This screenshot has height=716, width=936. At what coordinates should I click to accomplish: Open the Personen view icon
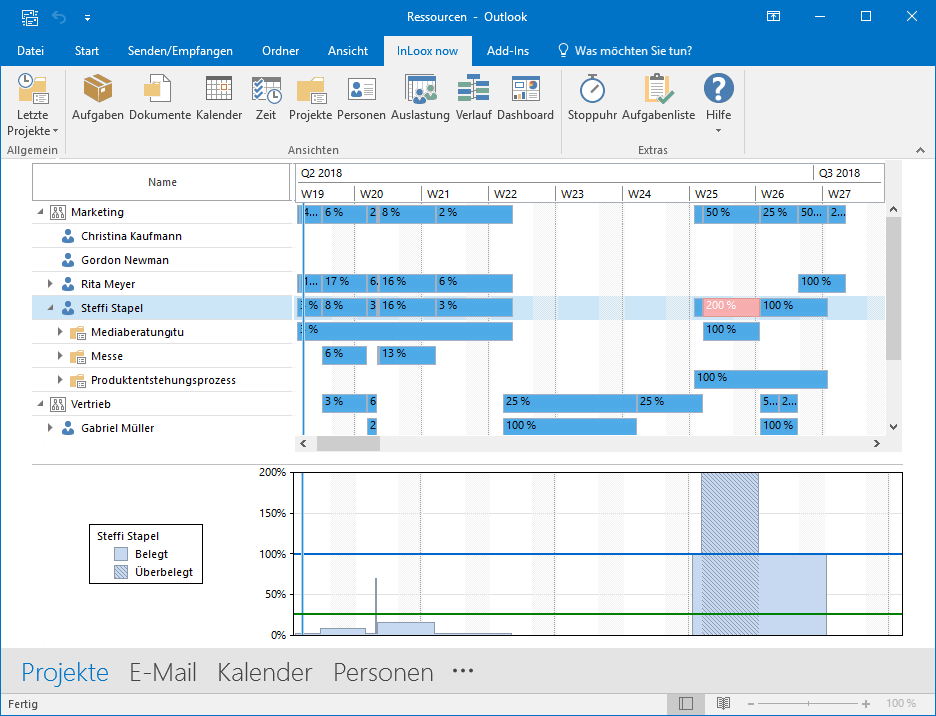pyautogui.click(x=361, y=98)
